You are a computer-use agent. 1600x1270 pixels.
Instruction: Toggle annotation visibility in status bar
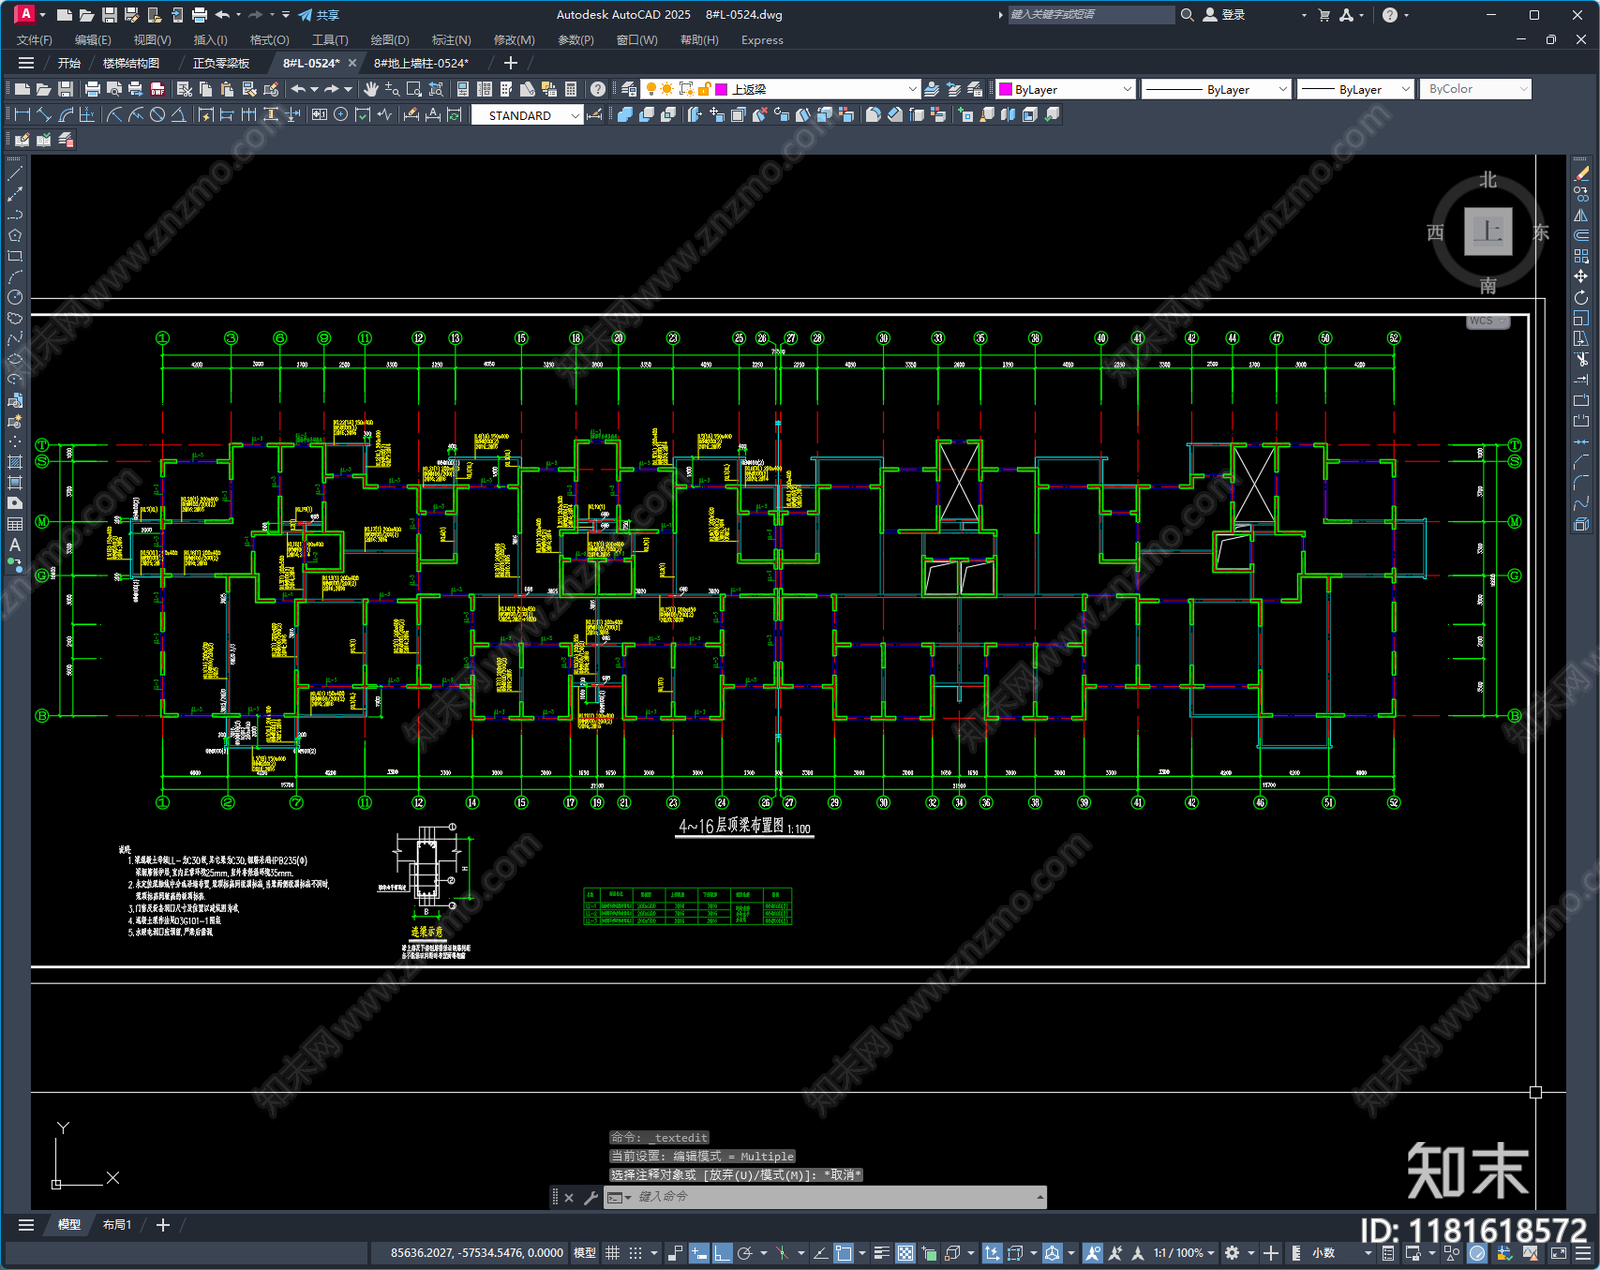pos(1092,1253)
